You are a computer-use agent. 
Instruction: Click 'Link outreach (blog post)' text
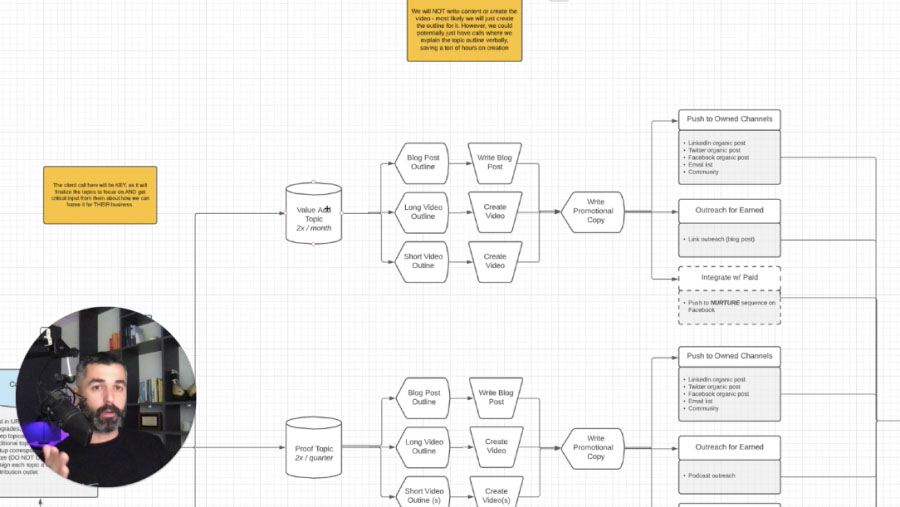click(x=721, y=239)
